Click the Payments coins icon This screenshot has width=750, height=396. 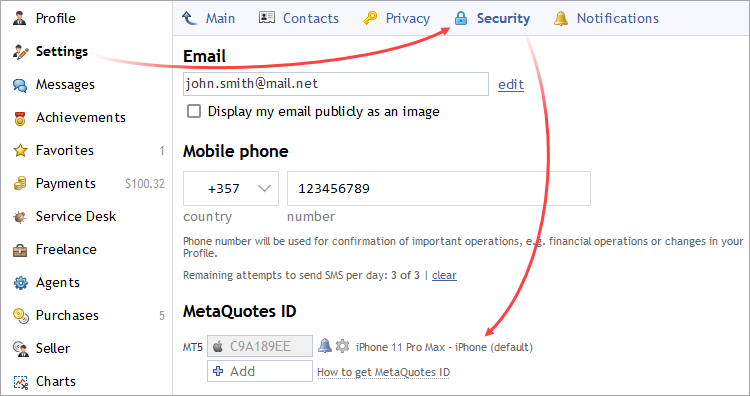click(x=20, y=184)
